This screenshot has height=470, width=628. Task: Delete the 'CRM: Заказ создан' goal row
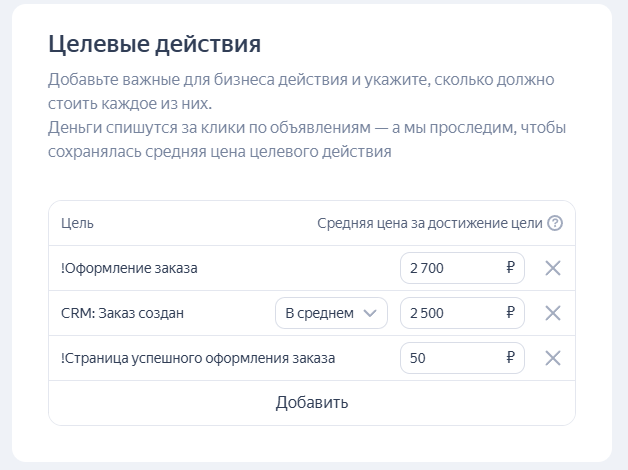552,313
